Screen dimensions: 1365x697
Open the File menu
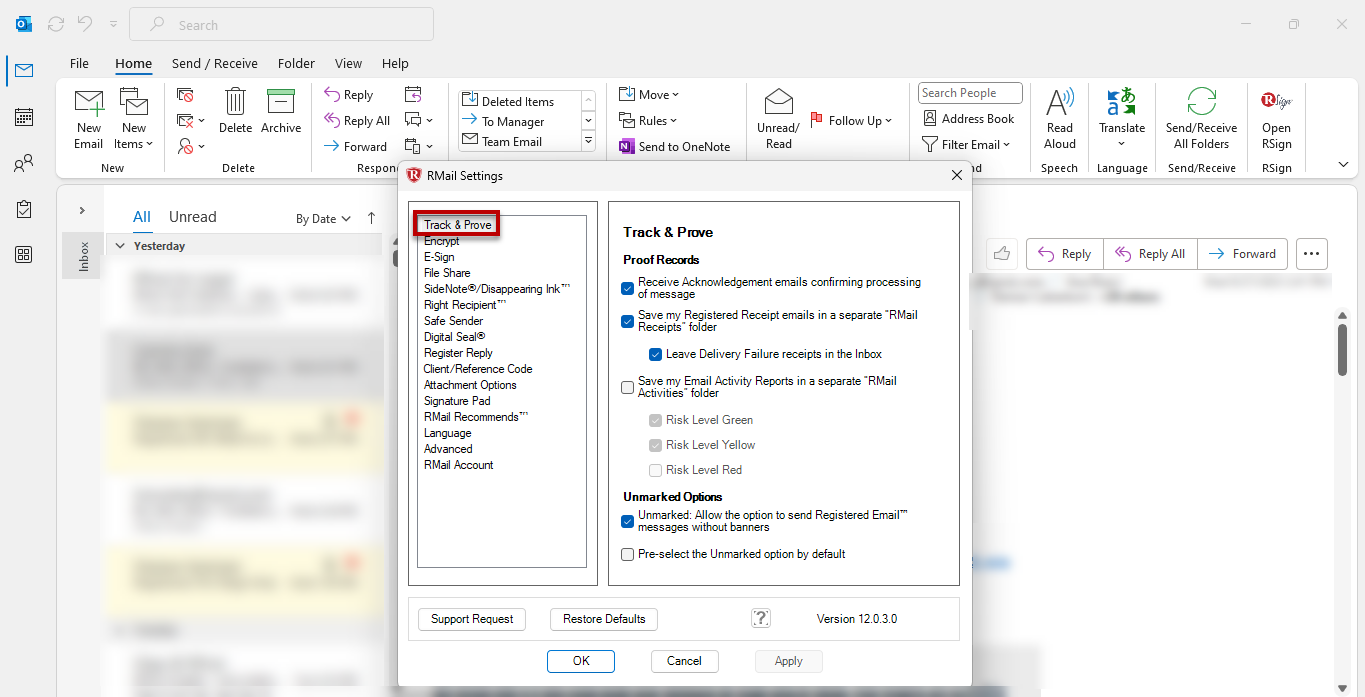79,63
